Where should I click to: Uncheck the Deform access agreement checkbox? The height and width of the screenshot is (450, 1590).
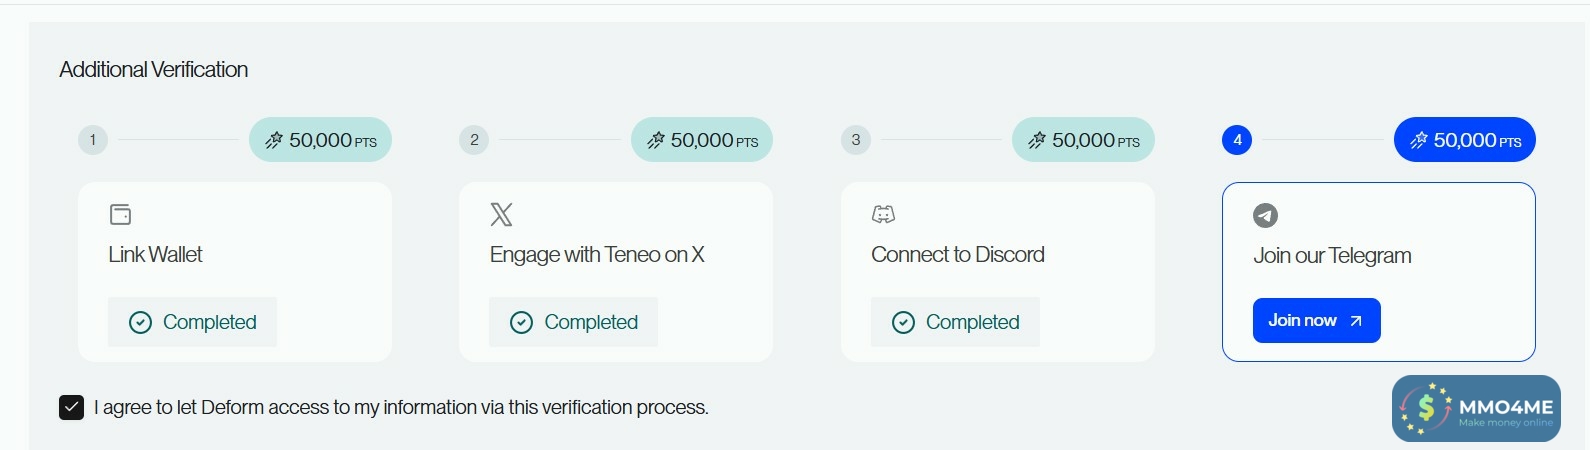coord(71,407)
